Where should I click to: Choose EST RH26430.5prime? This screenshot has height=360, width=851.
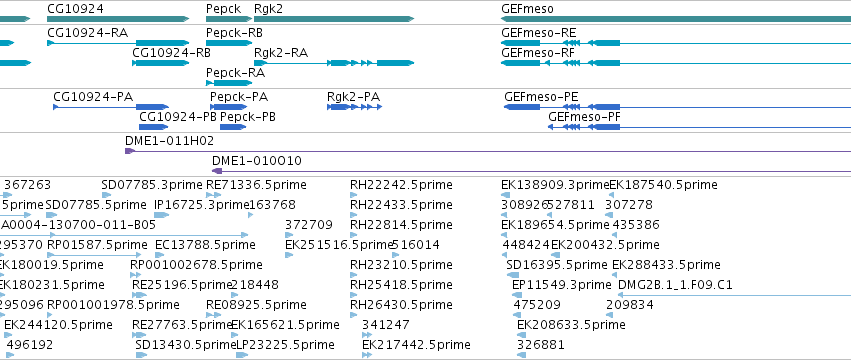[x=401, y=305]
